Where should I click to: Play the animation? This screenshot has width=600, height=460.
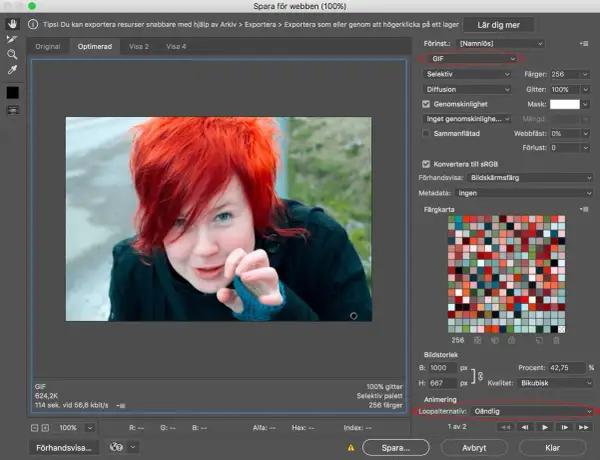545,427
